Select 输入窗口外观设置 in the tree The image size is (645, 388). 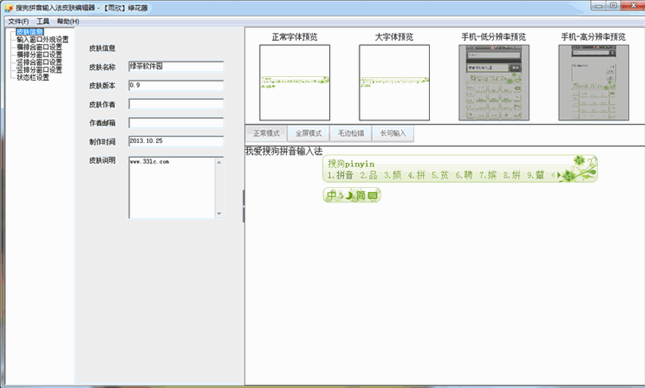coord(42,39)
